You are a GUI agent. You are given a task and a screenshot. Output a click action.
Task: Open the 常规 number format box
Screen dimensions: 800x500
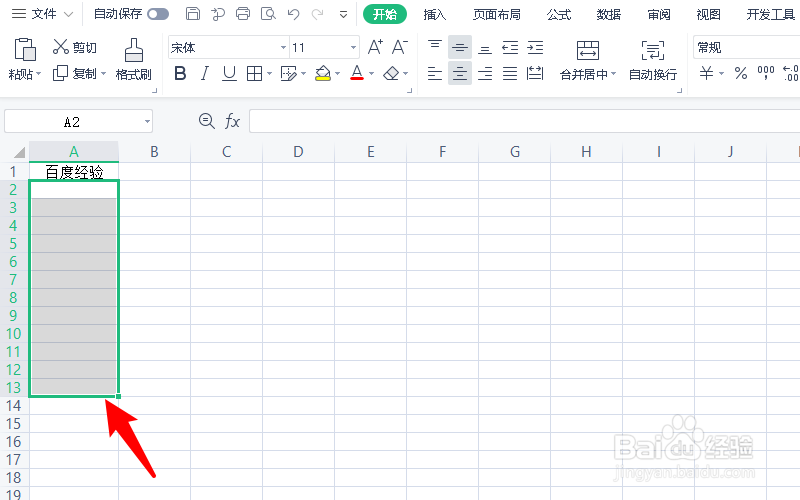(746, 48)
